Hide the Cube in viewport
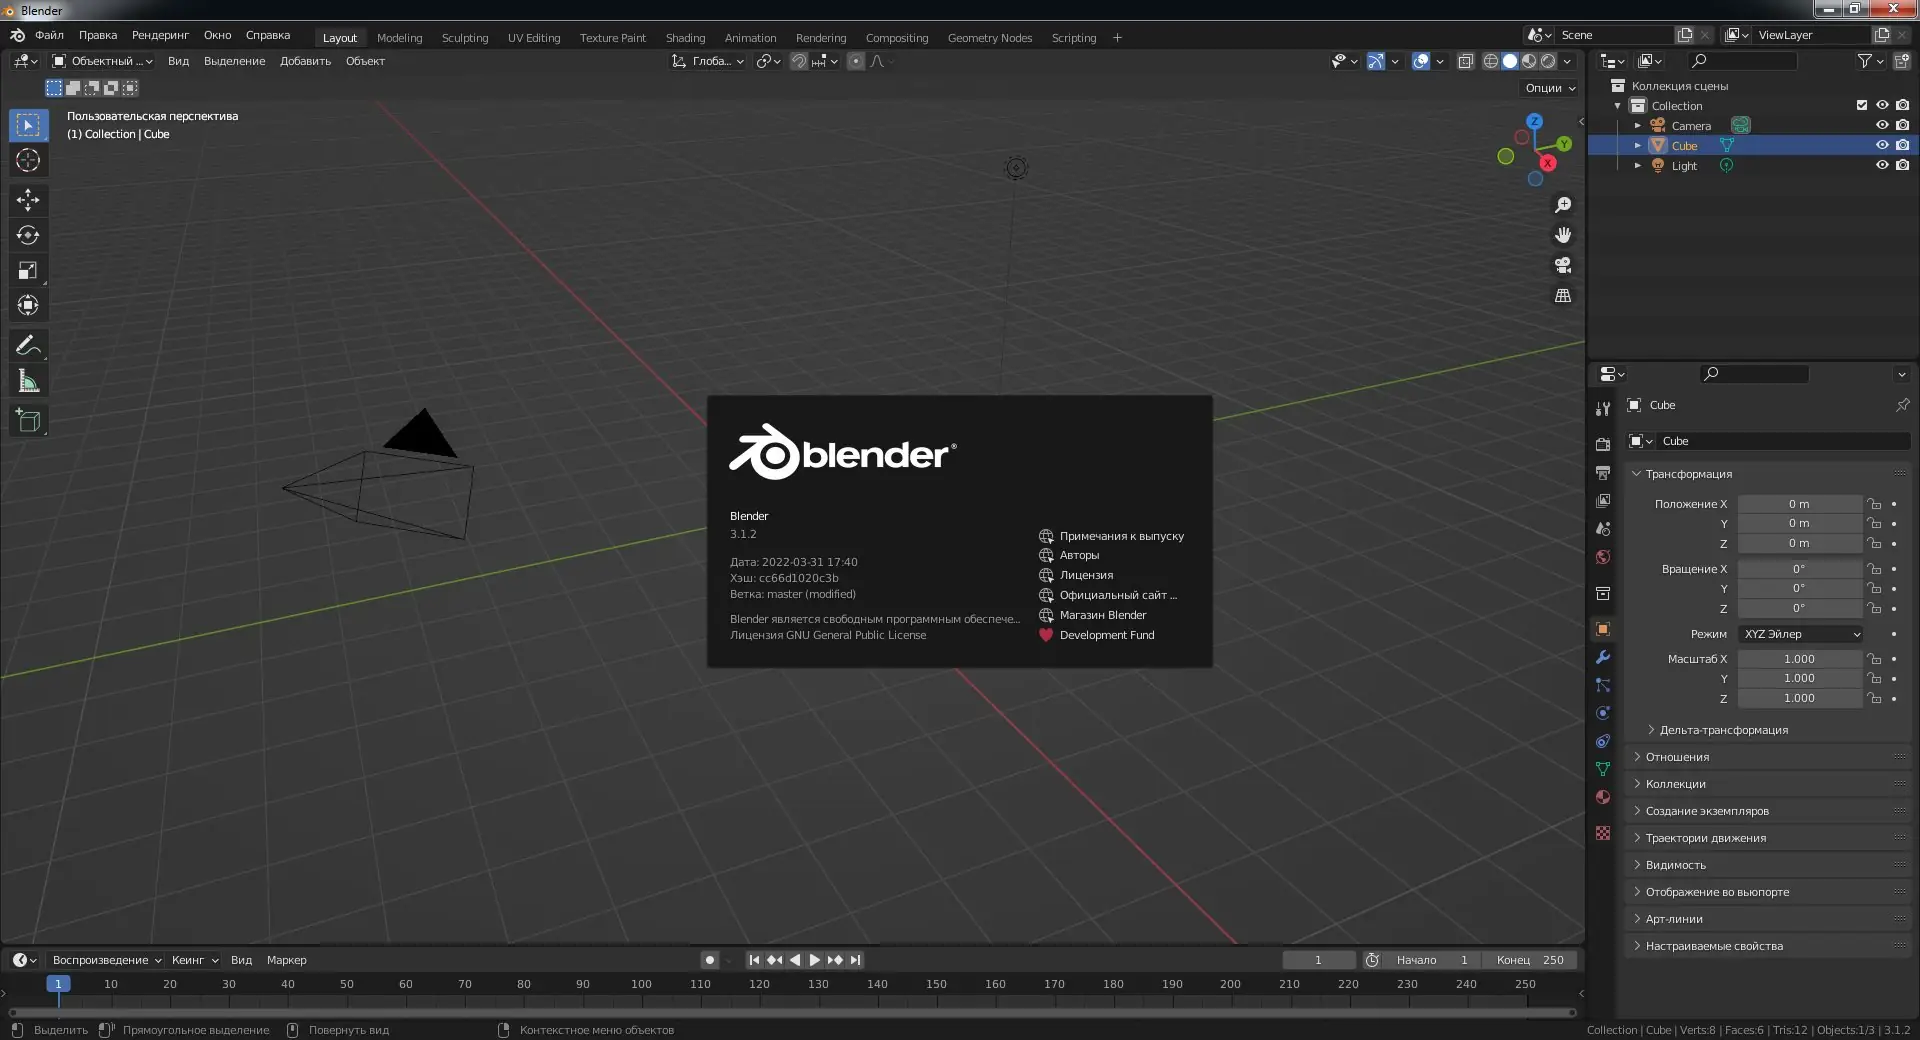 coord(1882,145)
